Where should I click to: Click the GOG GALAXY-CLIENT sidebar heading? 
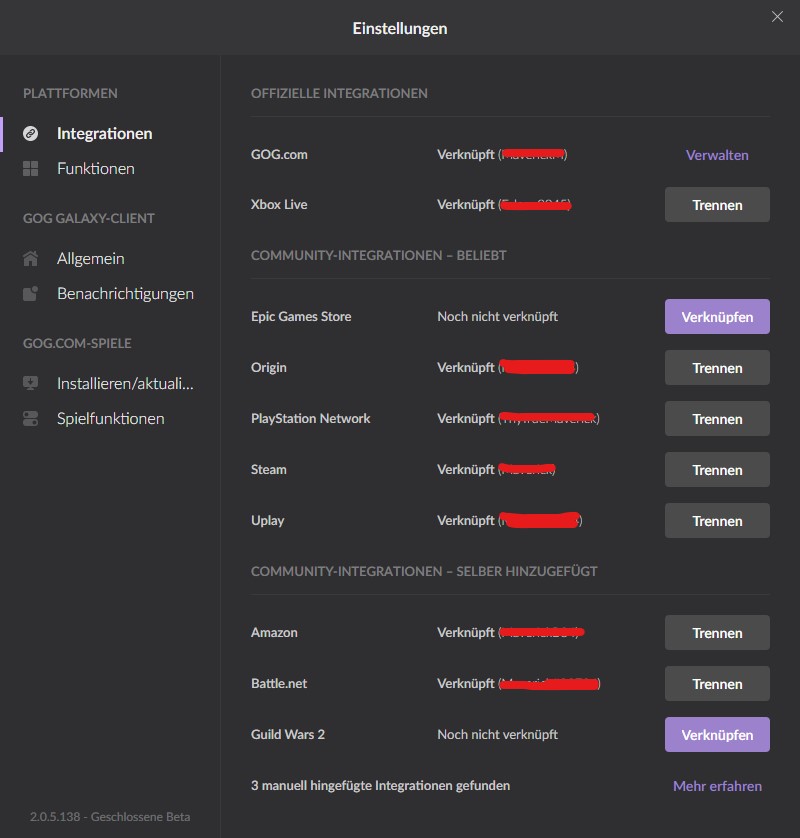pyautogui.click(x=89, y=219)
